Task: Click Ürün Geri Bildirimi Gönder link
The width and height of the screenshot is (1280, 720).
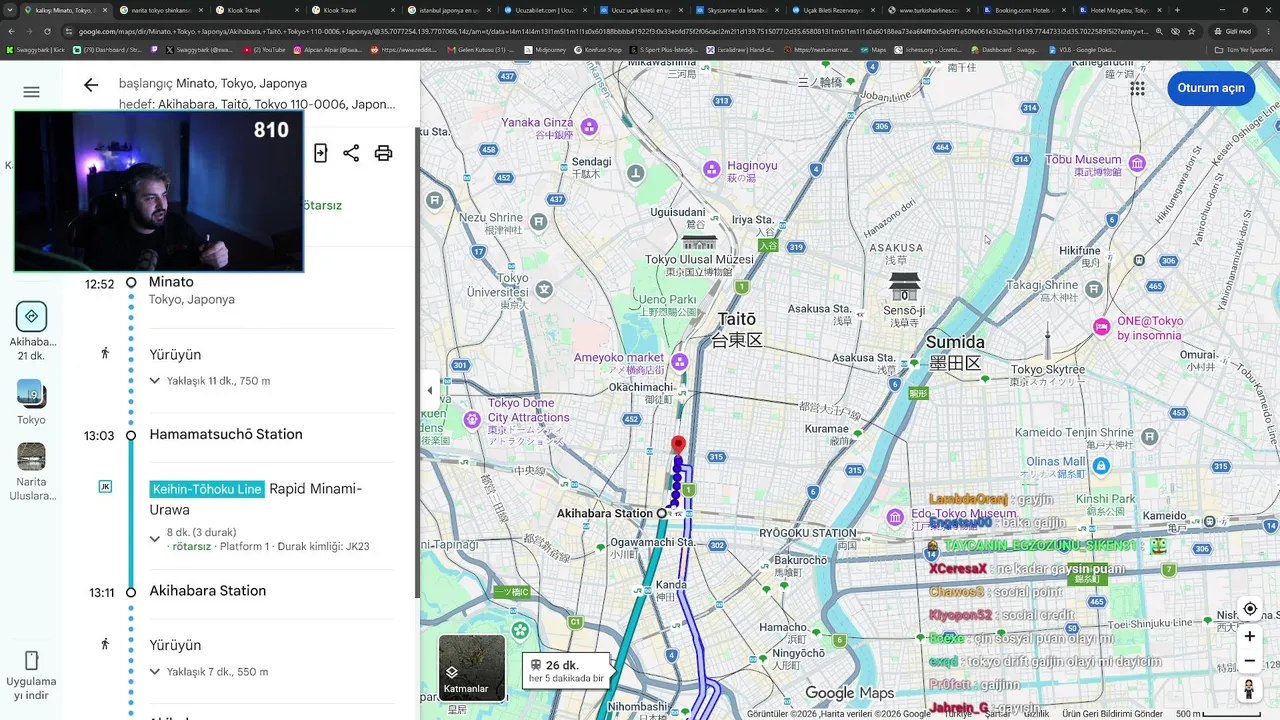Action: coord(1112,714)
